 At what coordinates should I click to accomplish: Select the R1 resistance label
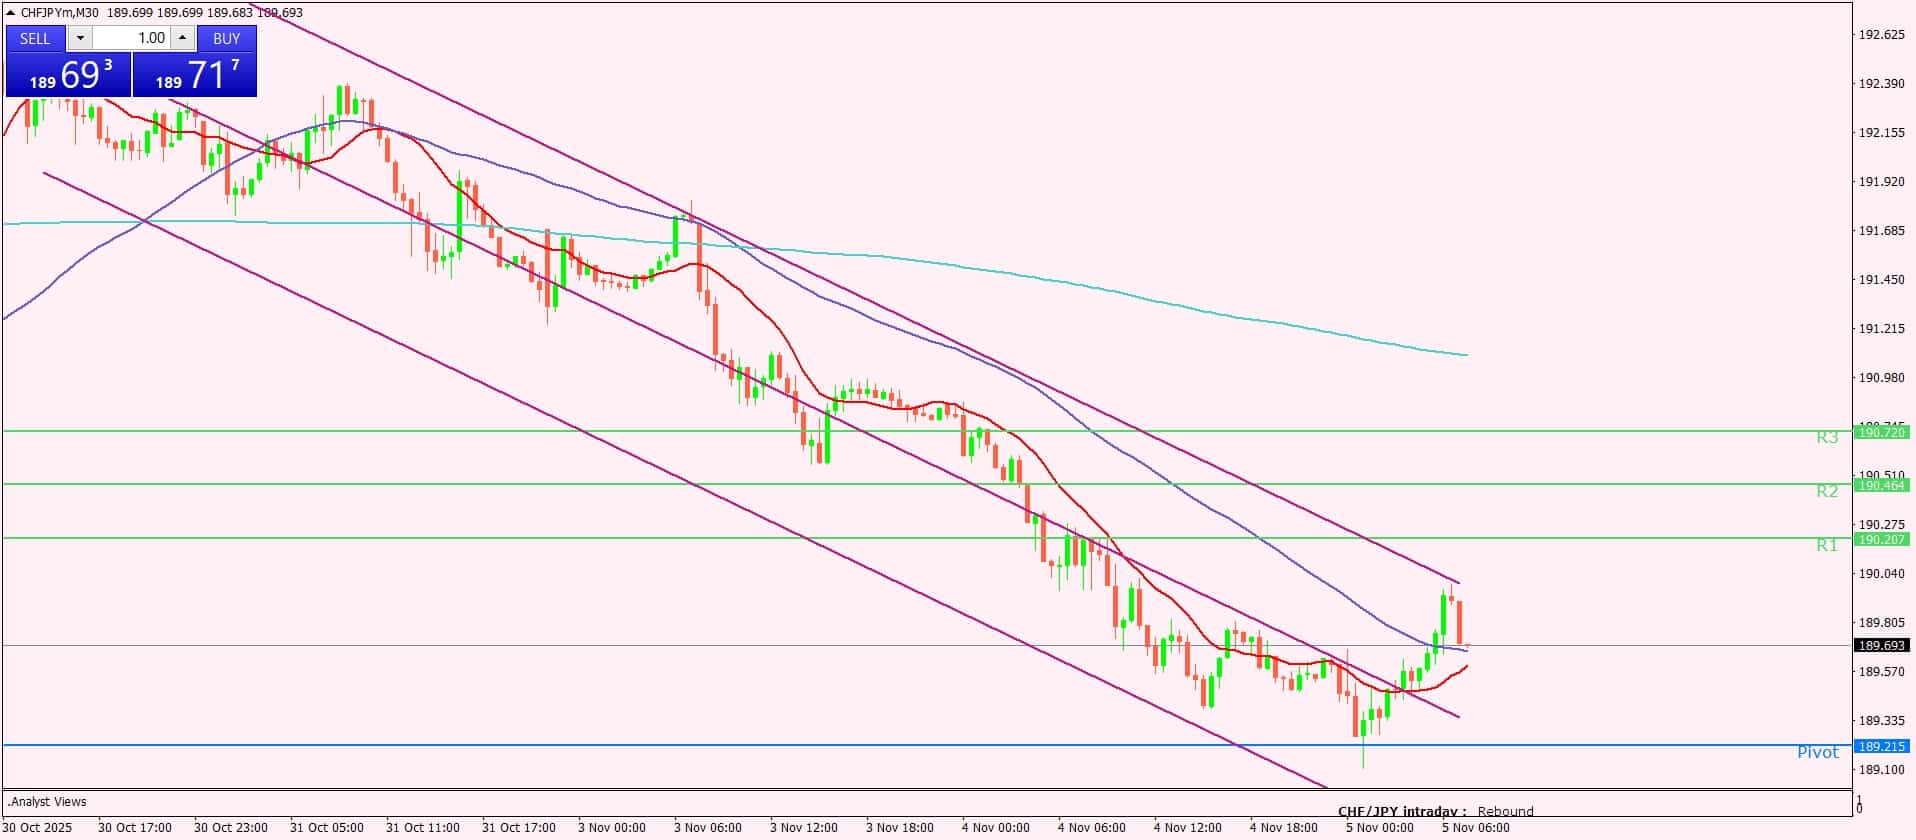[1827, 545]
